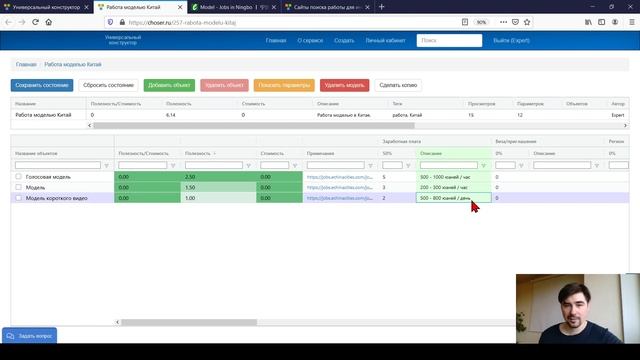The width and height of the screenshot is (640, 360).
Task: Switch to 'Сайты поиска работы' browser tab
Action: [x=327, y=7]
